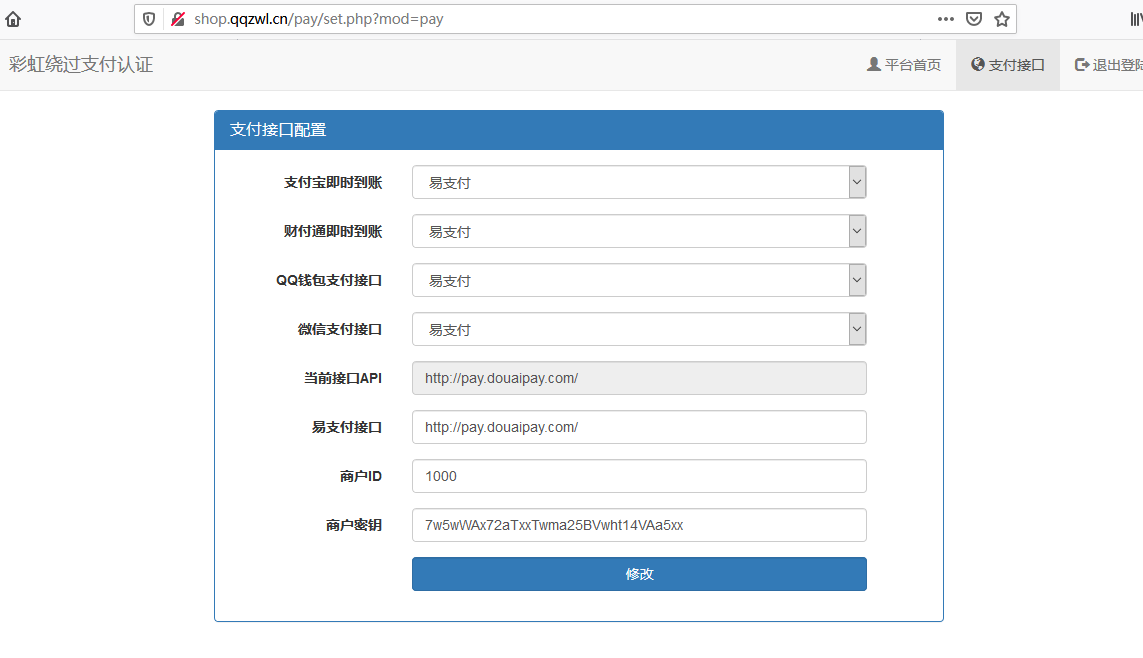Image resolution: width=1143 pixels, height=658 pixels.
Task: Focus the disabled 当前接口API field
Action: pyautogui.click(x=639, y=378)
